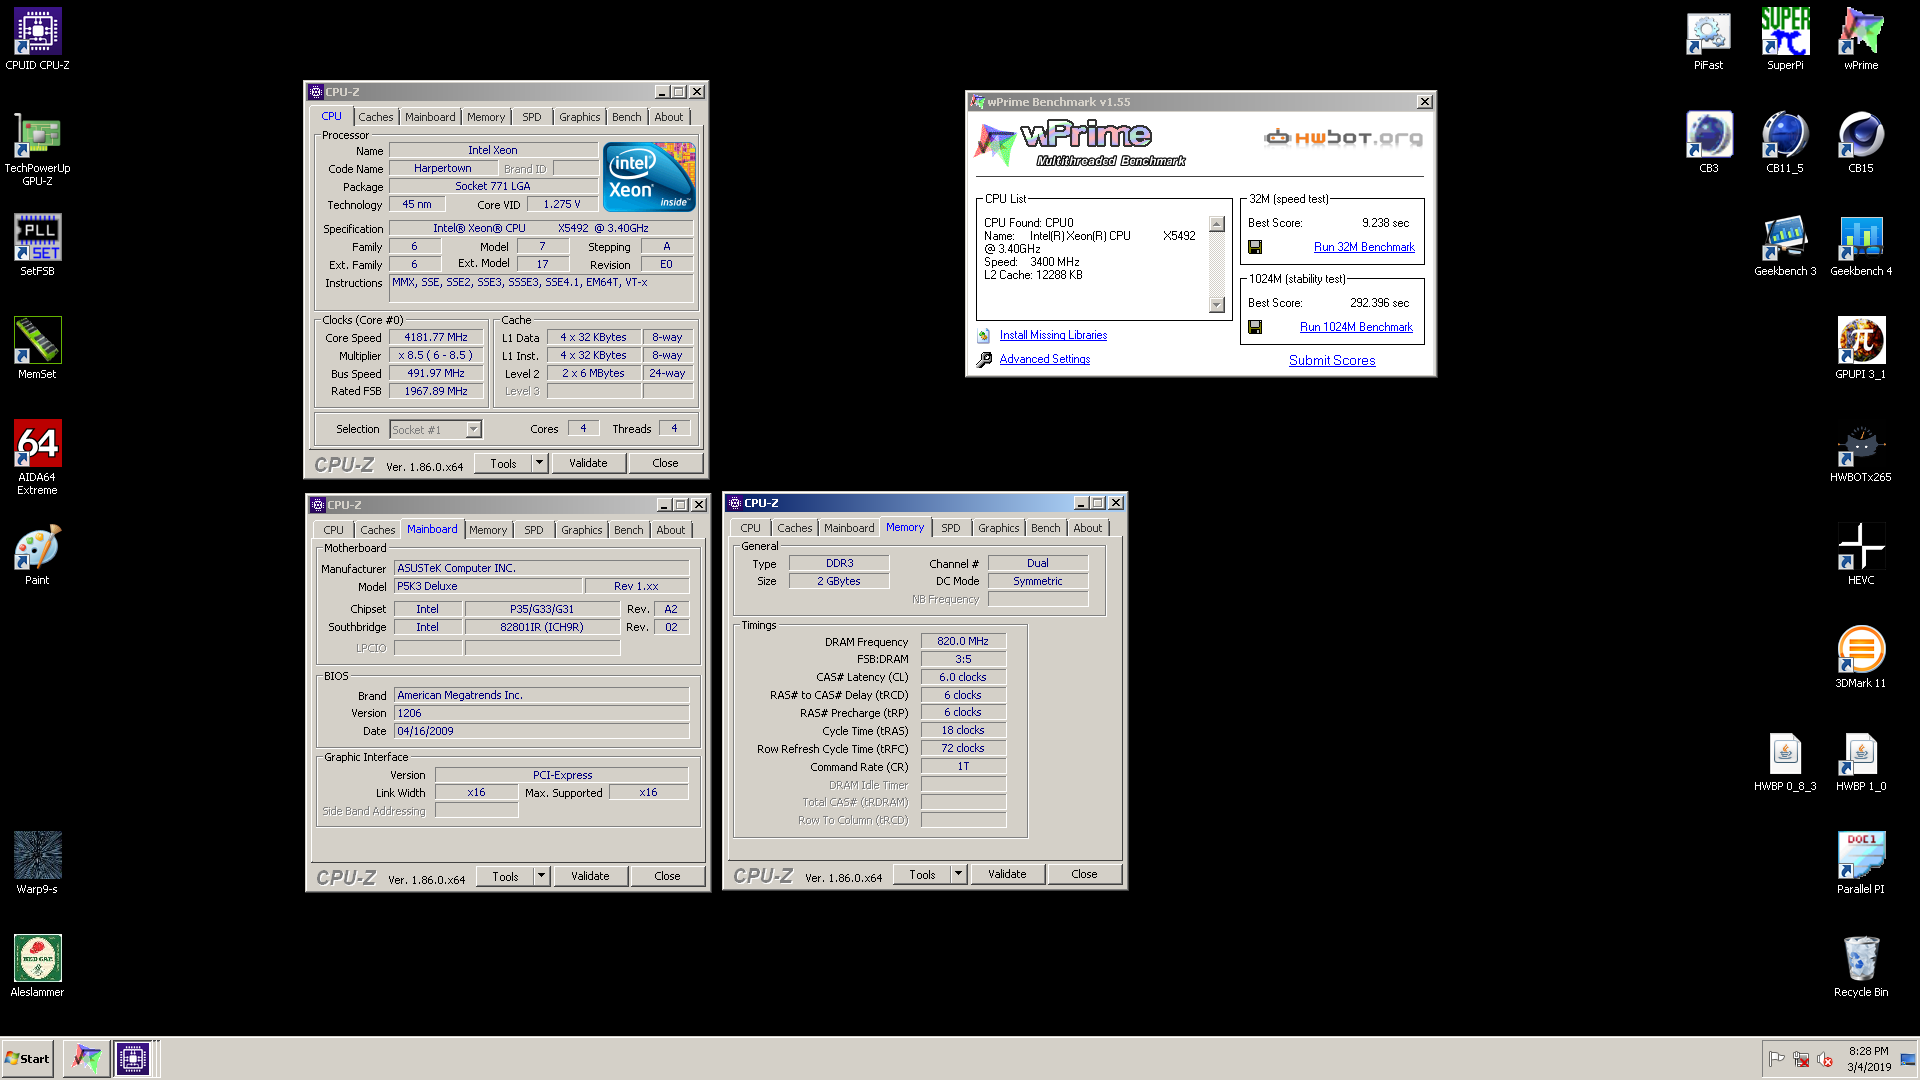Image resolution: width=1920 pixels, height=1080 pixels.
Task: Open the Start menu
Action: (x=27, y=1058)
